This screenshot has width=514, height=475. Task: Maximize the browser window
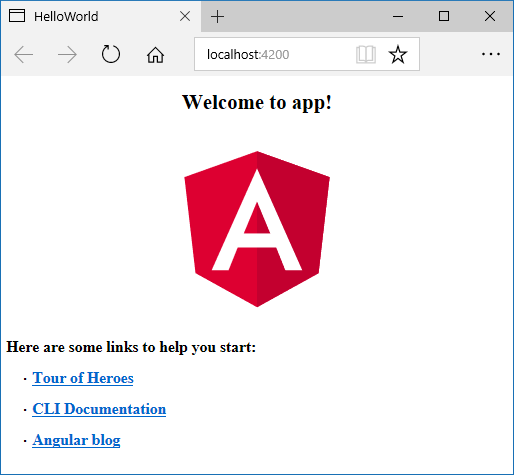pos(444,16)
